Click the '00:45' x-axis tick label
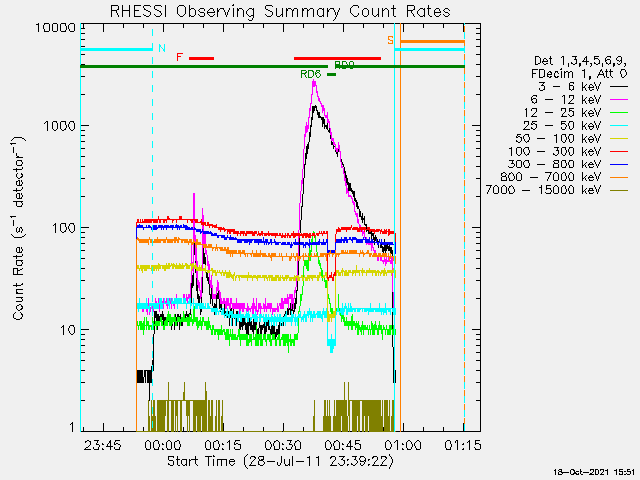 tap(342, 445)
